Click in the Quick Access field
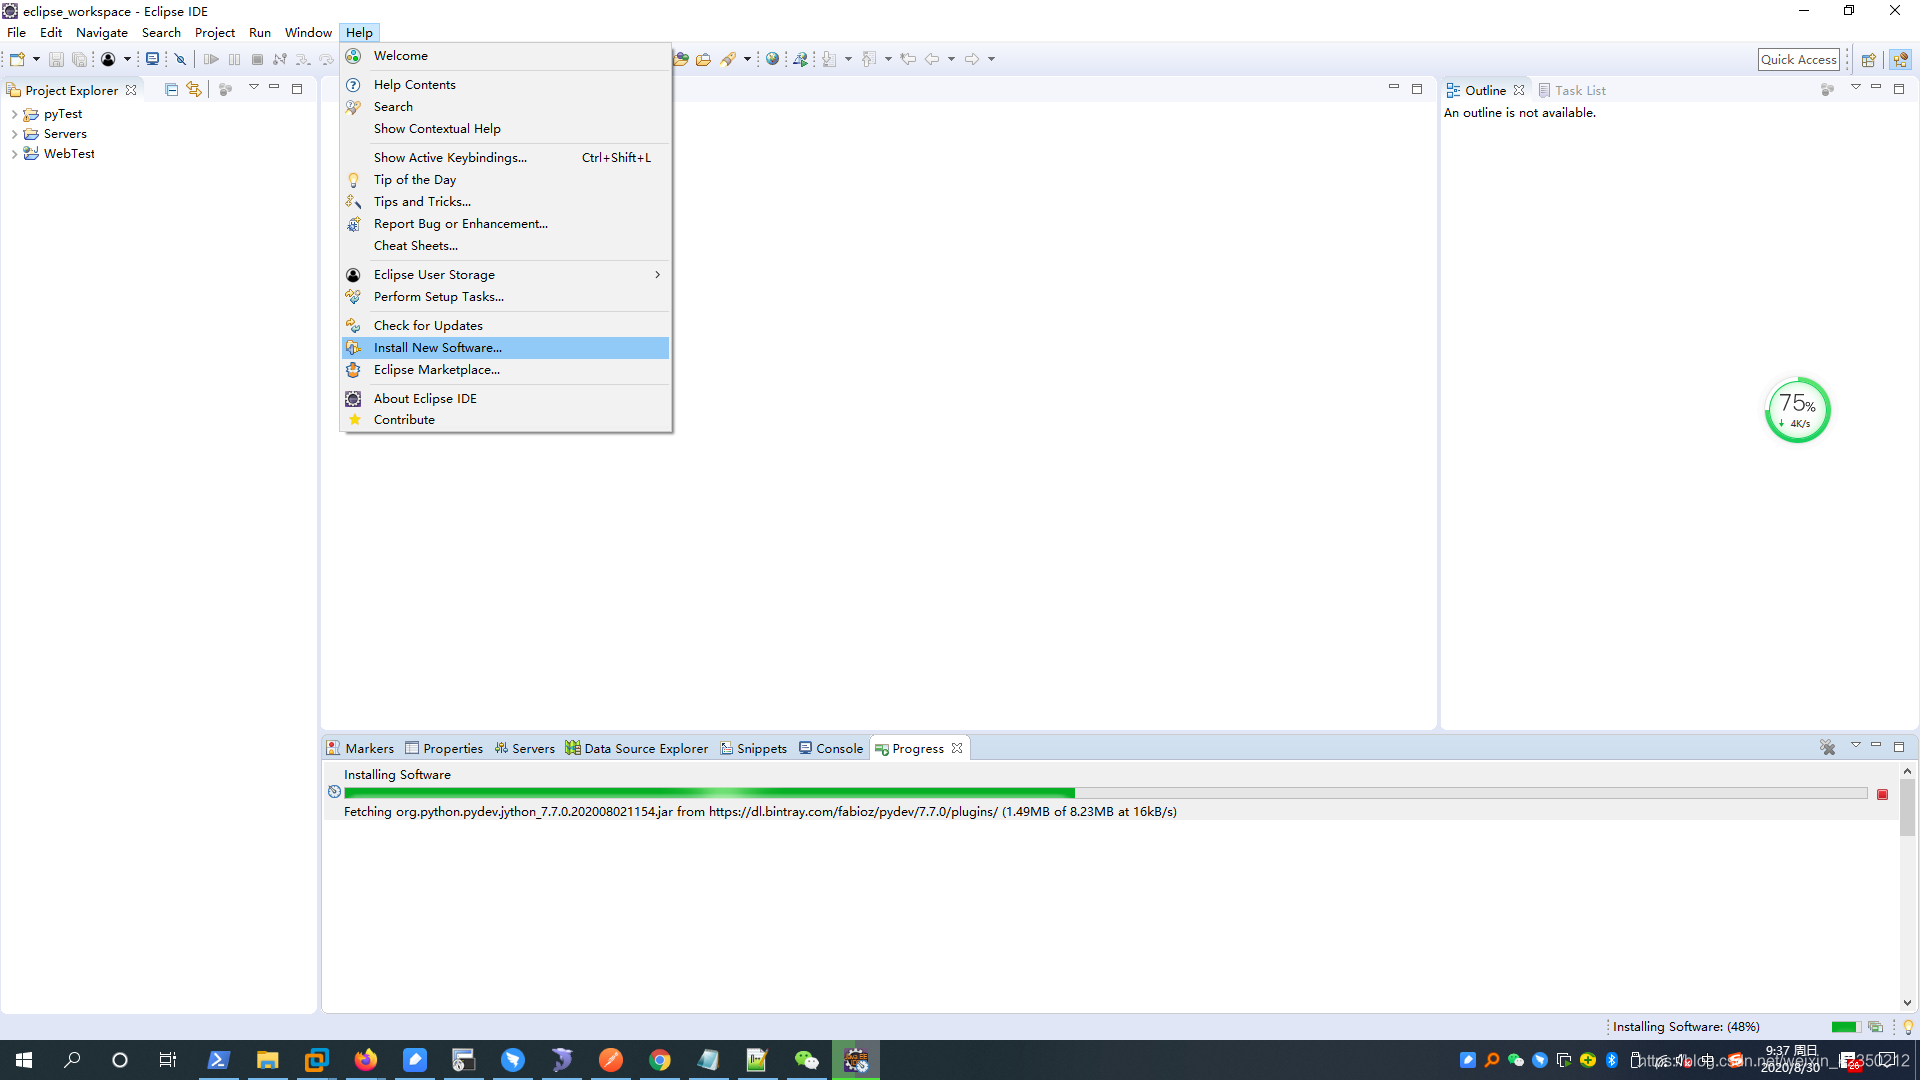The height and width of the screenshot is (1080, 1920). tap(1798, 59)
